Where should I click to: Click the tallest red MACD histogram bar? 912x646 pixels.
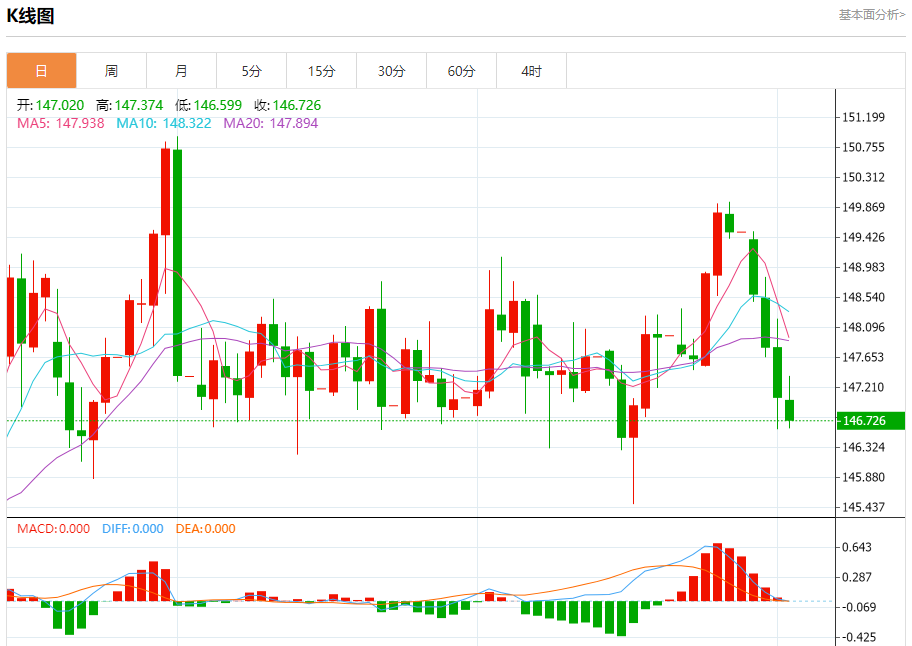pyautogui.click(x=717, y=572)
